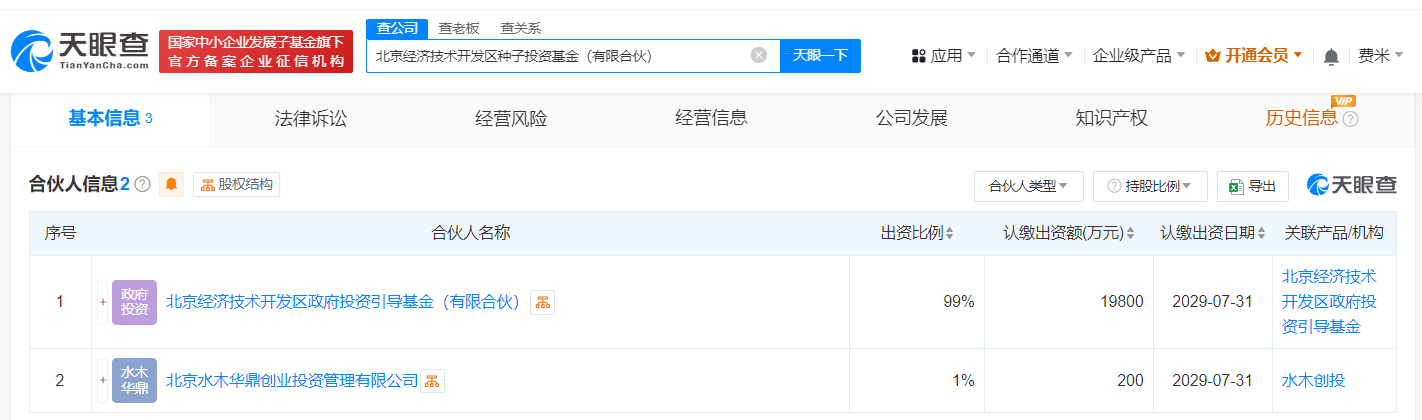This screenshot has height=420, width=1422.
Task: Expand the 应用 menu in the header
Action: coord(944,56)
